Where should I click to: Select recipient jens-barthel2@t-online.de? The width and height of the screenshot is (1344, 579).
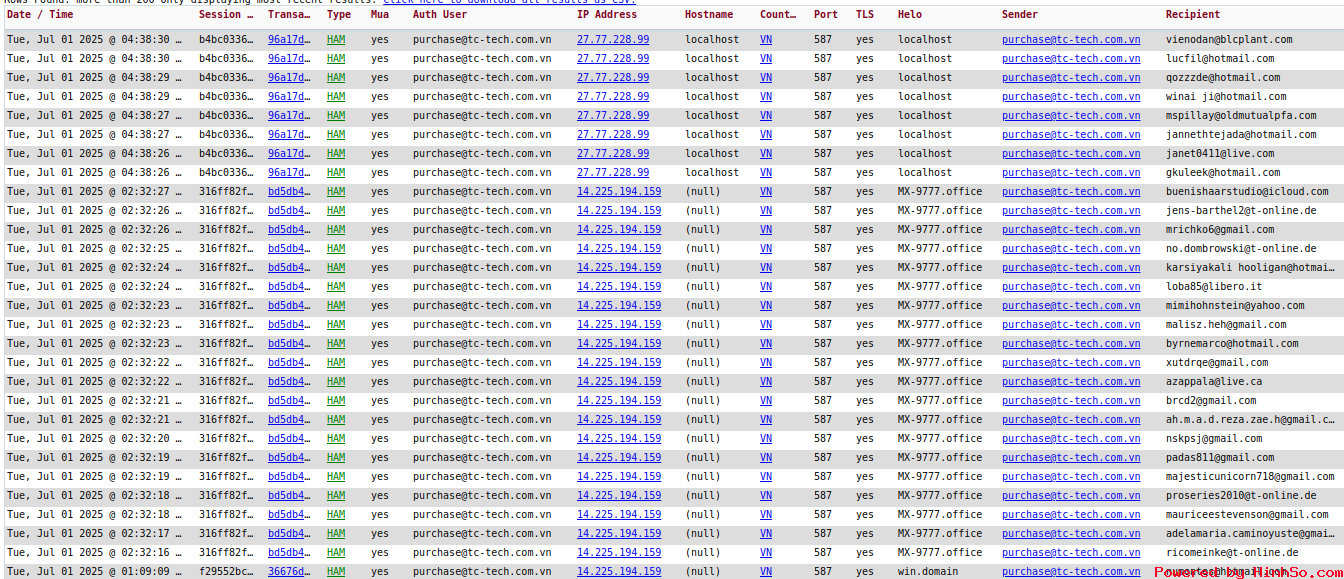(x=1241, y=211)
